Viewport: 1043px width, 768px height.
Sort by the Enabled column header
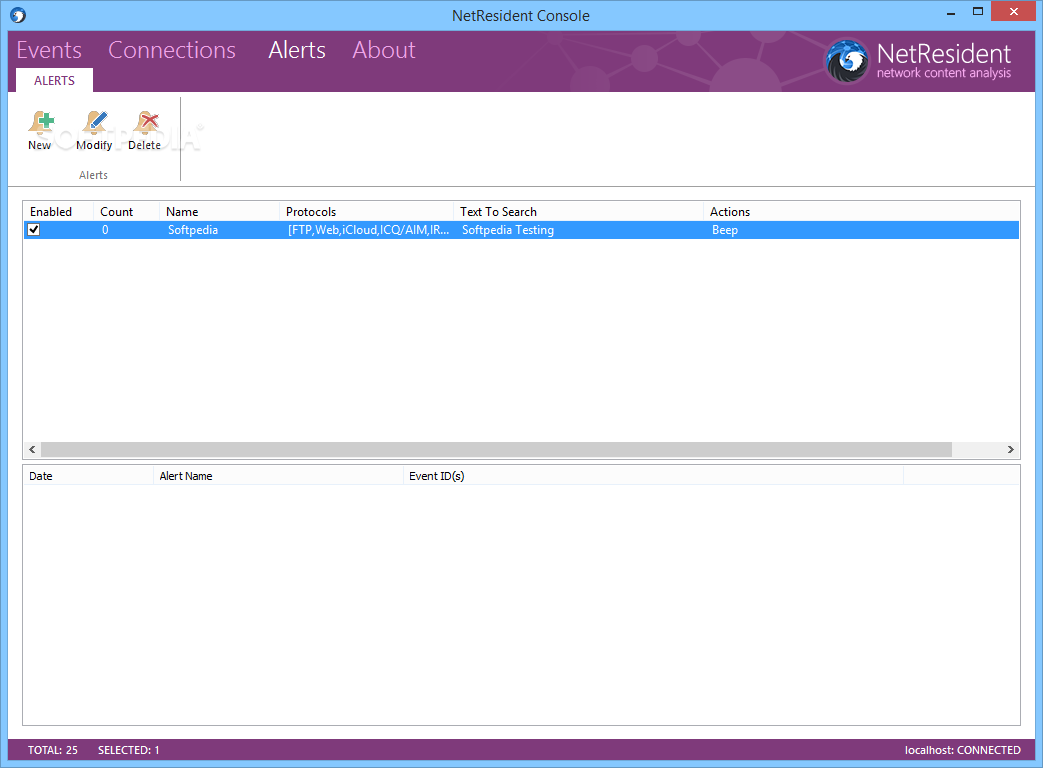click(x=59, y=211)
